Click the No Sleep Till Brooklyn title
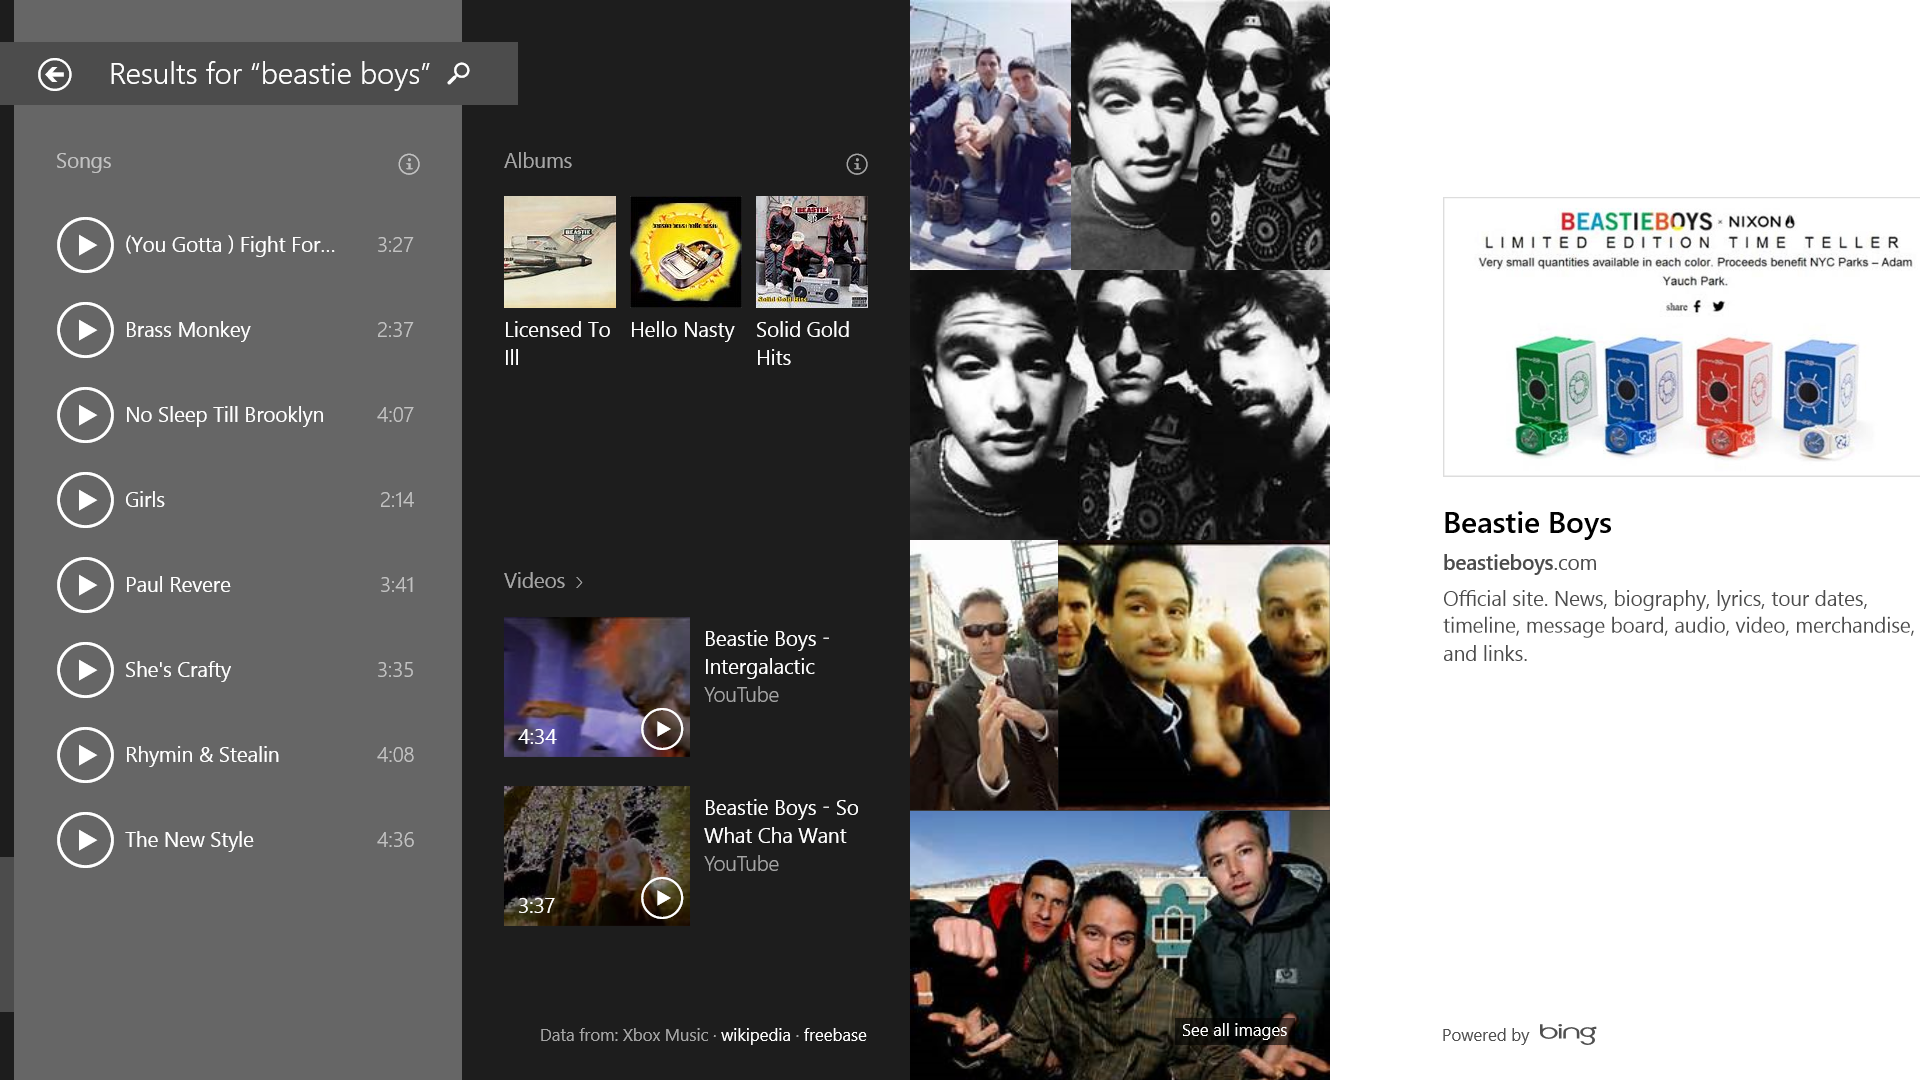Image resolution: width=1920 pixels, height=1080 pixels. [224, 415]
